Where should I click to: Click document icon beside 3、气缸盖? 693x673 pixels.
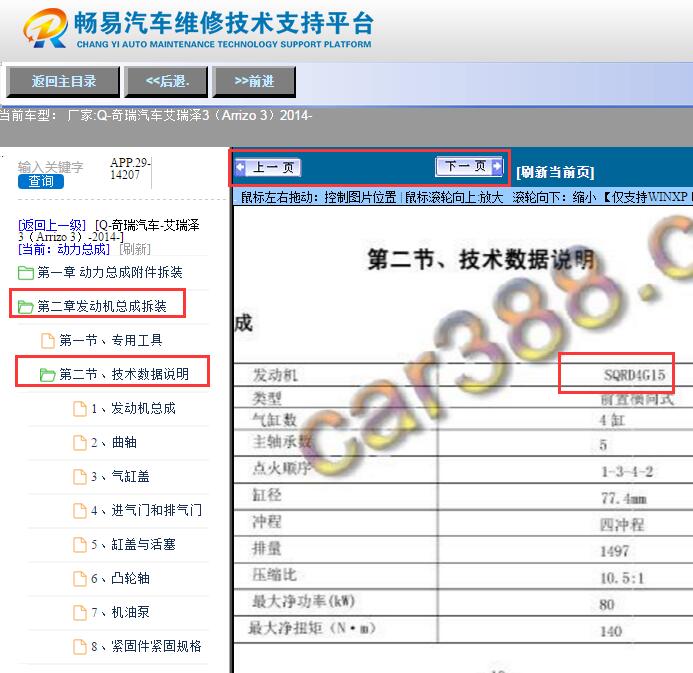coord(80,477)
